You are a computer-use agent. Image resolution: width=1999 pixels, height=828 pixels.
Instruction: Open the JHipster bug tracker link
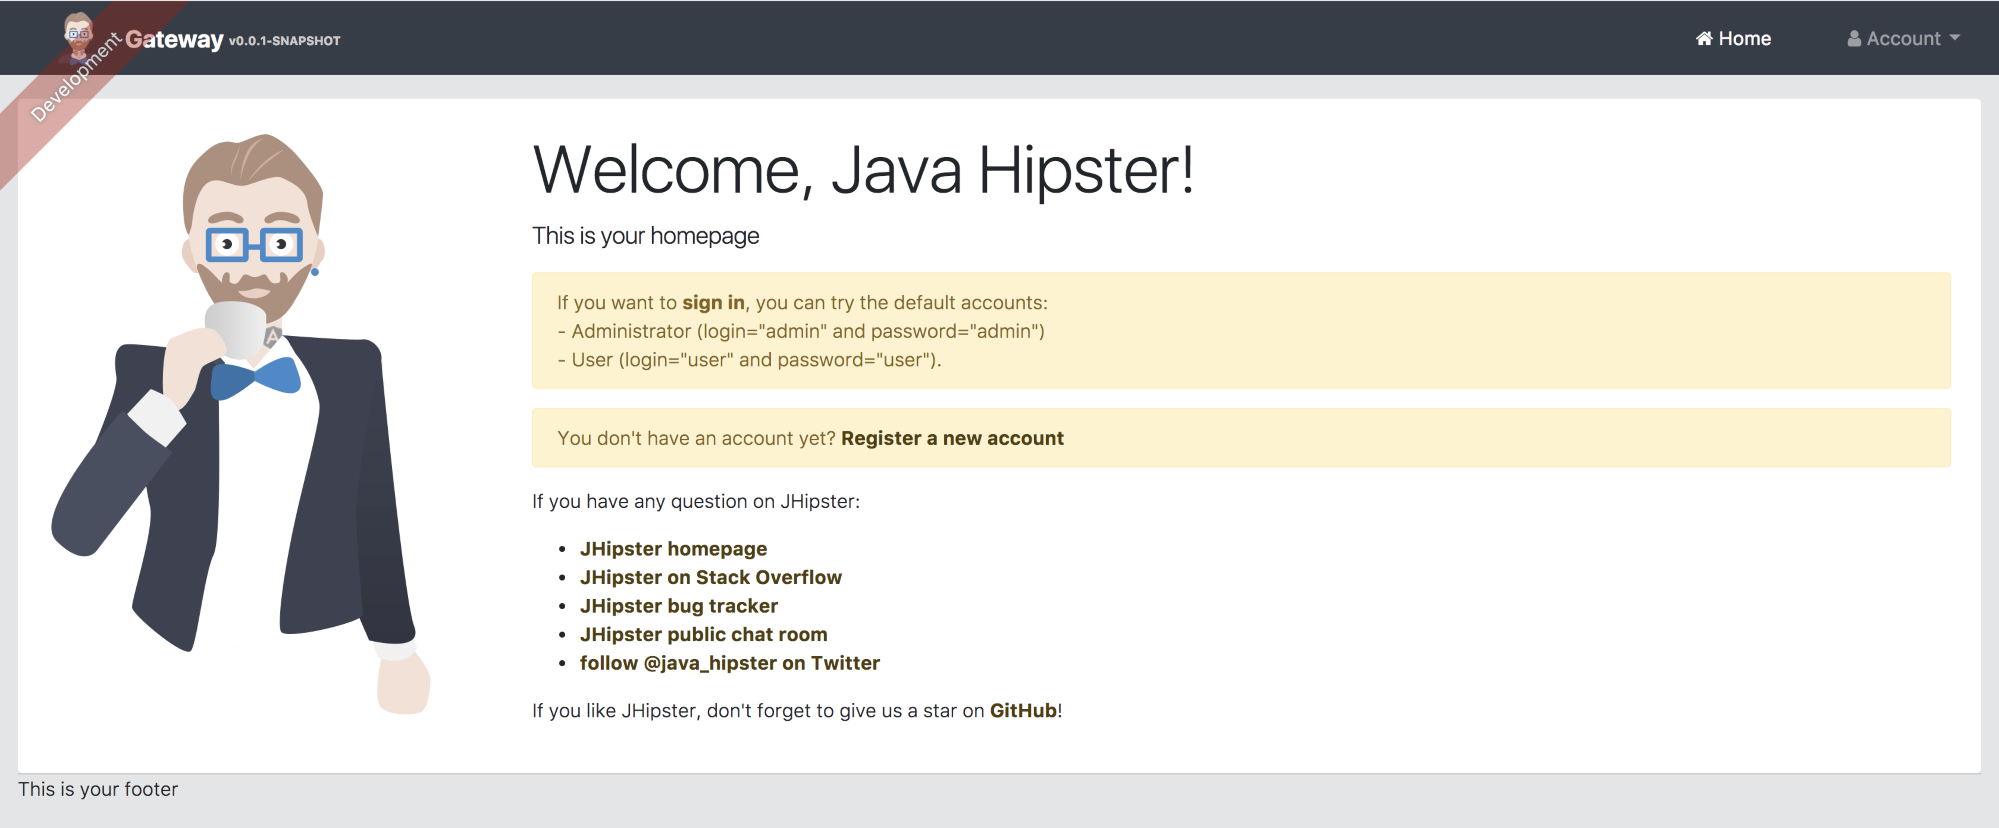click(678, 606)
